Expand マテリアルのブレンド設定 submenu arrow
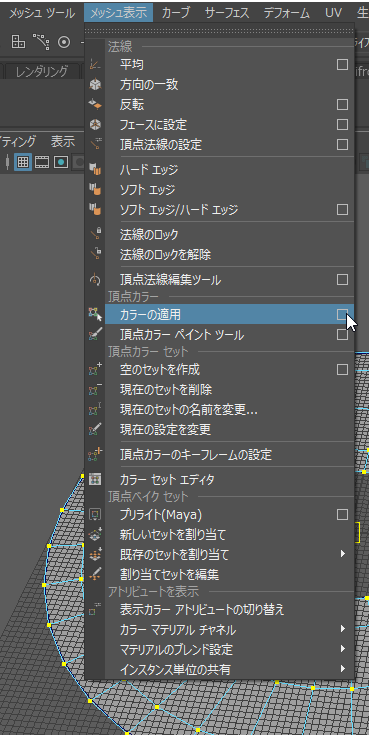The height and width of the screenshot is (735, 369). pyautogui.click(x=343, y=649)
